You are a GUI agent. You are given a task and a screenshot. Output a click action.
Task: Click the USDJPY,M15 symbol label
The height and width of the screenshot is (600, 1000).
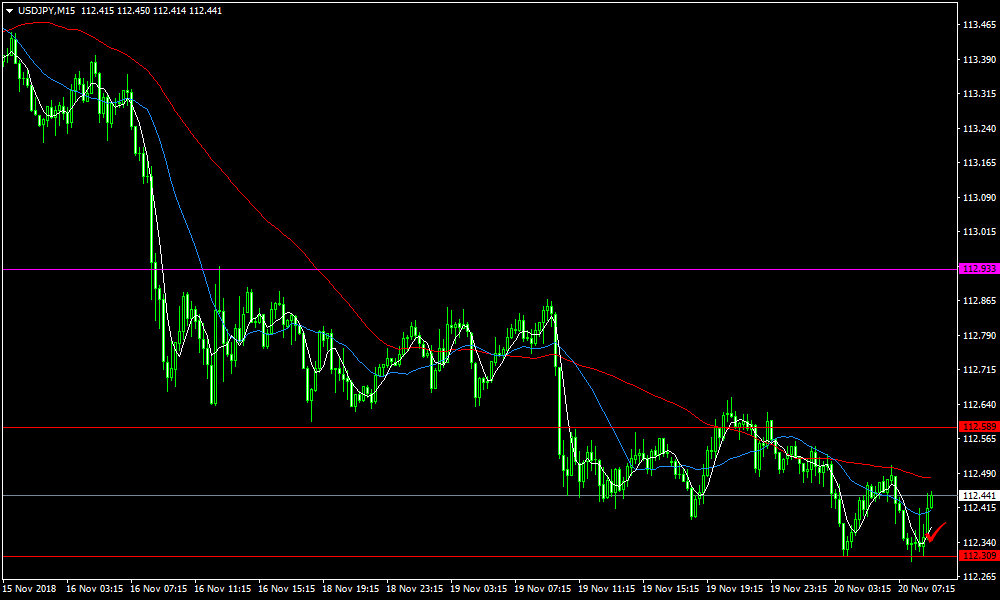click(x=45, y=11)
